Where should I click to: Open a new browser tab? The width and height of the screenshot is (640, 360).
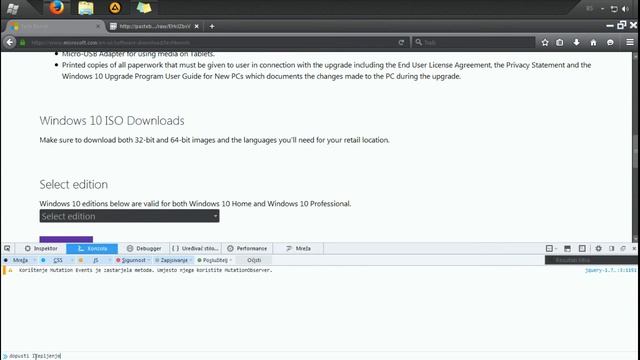[x=212, y=27]
